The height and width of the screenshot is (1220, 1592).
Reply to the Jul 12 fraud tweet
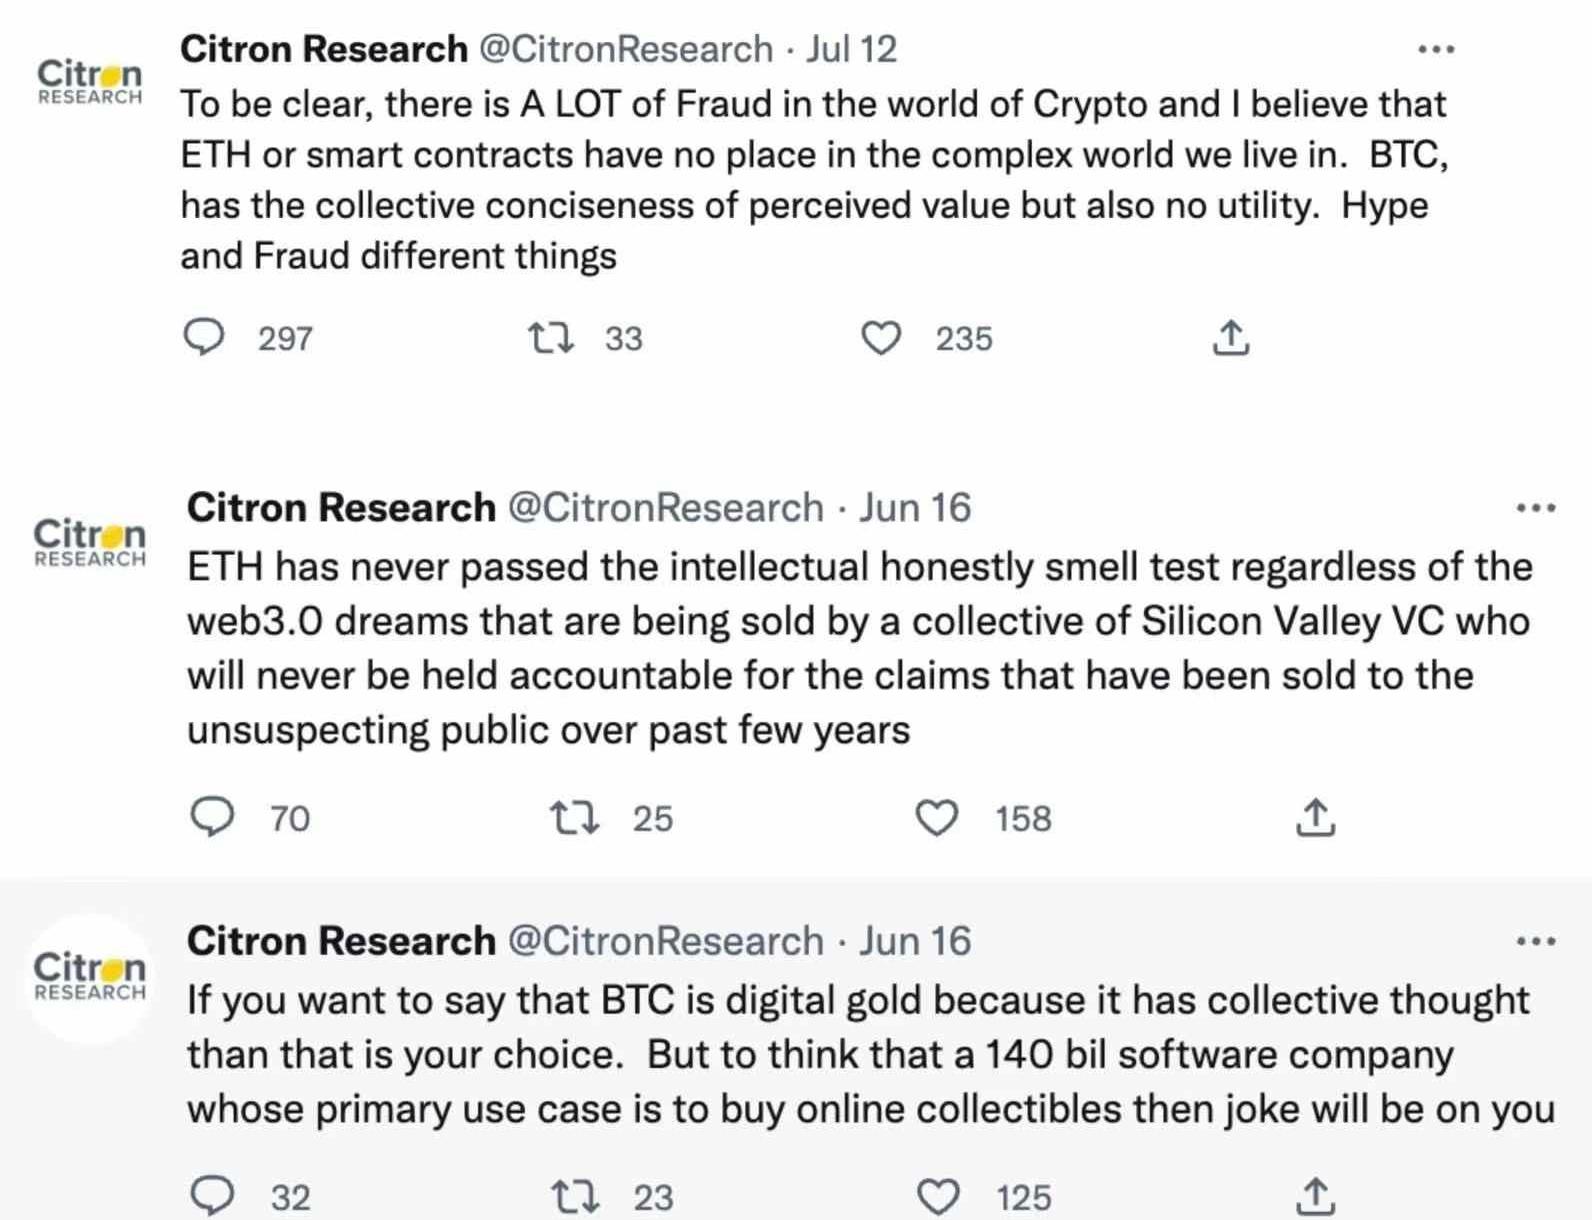[x=204, y=338]
